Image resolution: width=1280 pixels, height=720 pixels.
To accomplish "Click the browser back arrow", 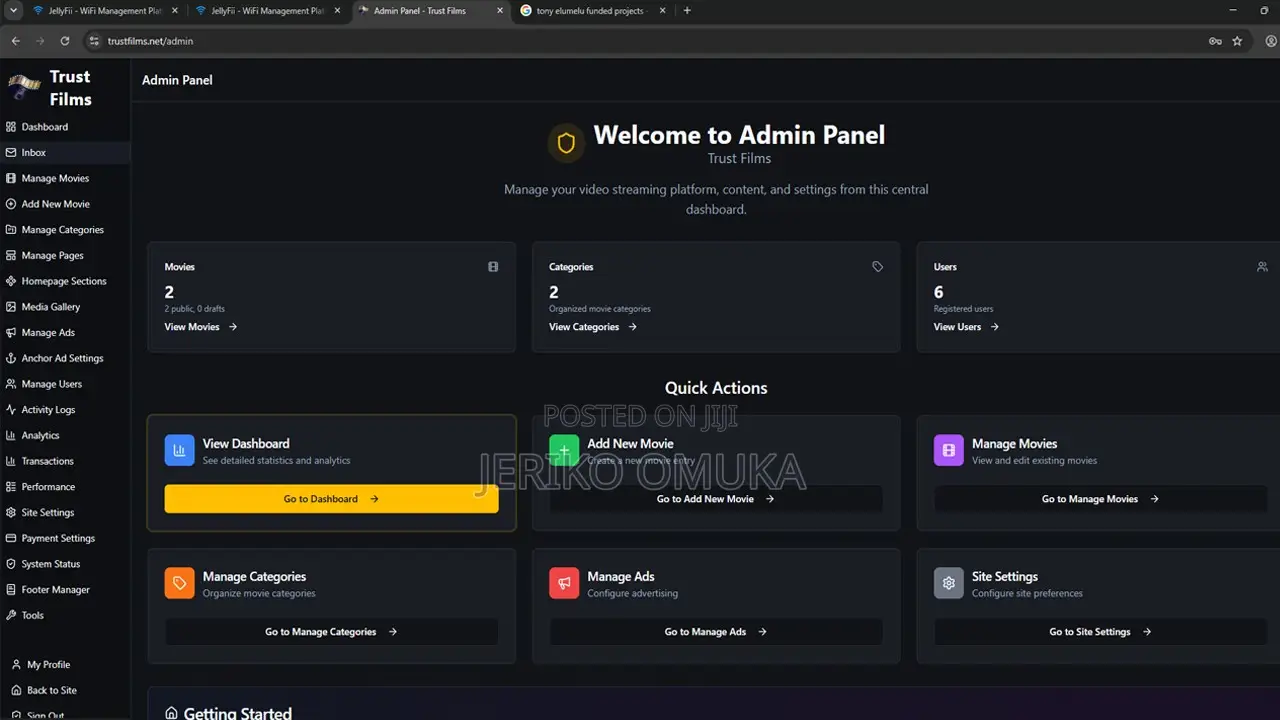I will (15, 41).
